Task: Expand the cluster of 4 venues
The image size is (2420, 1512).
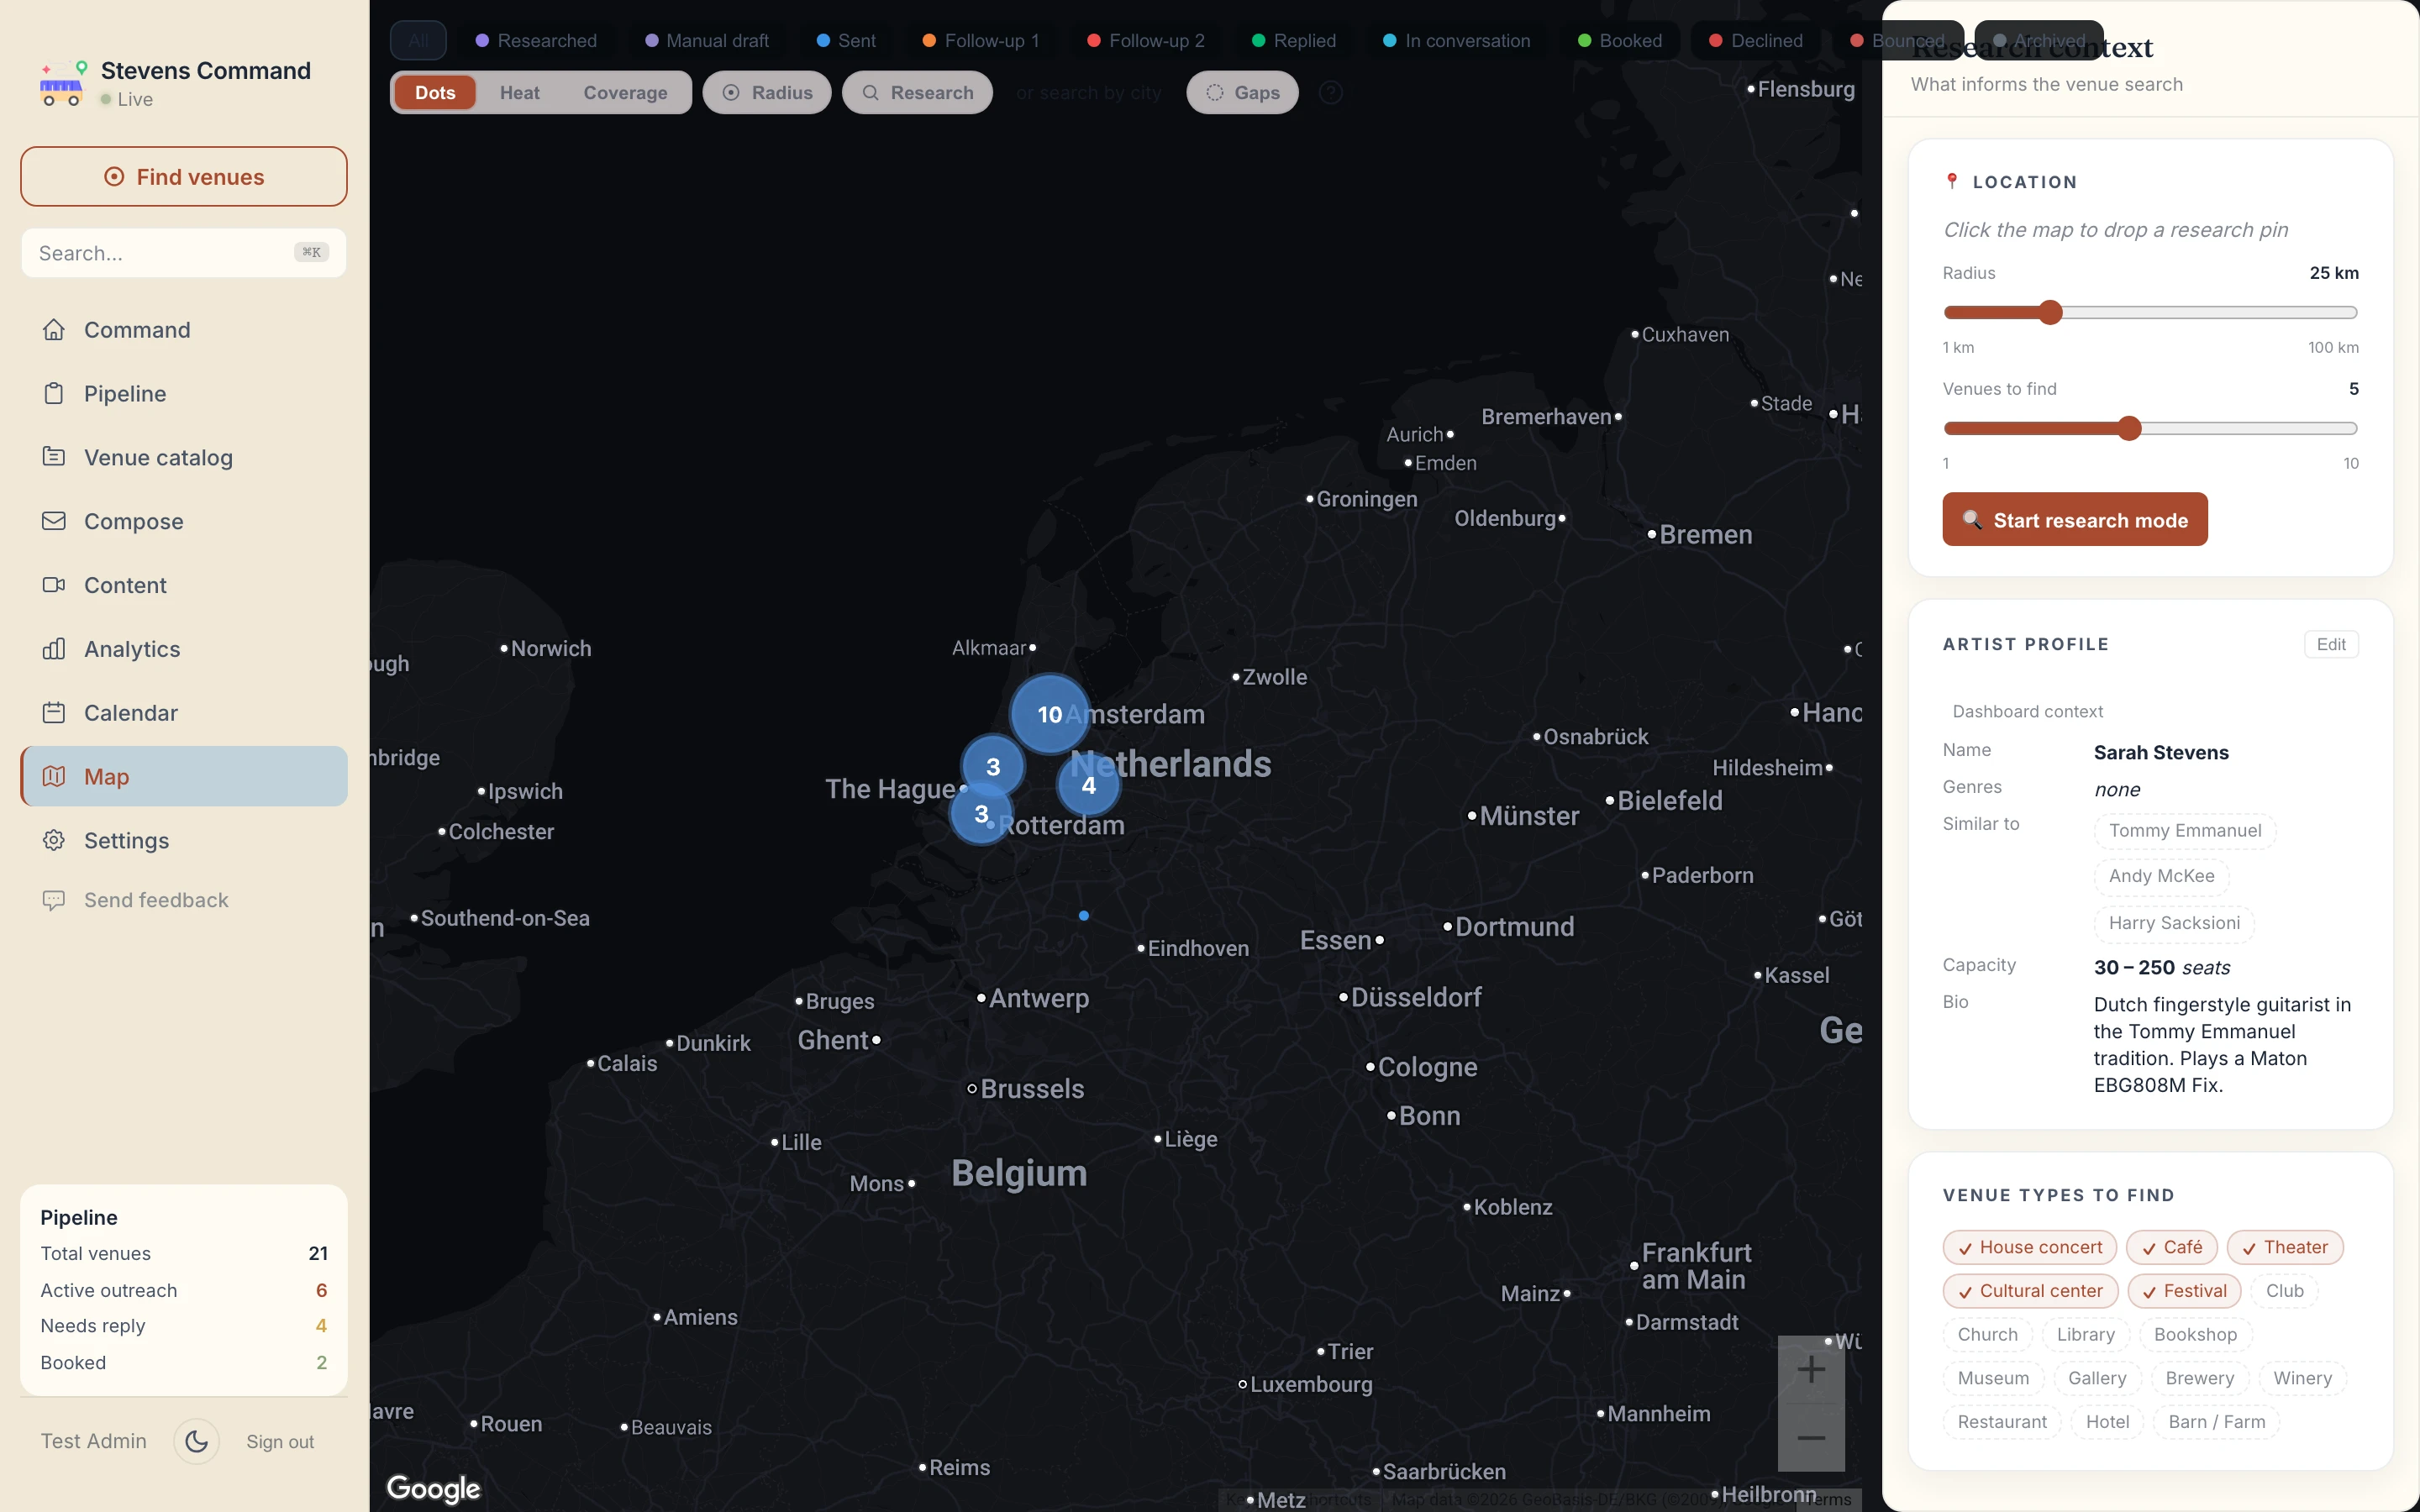Action: [1088, 785]
